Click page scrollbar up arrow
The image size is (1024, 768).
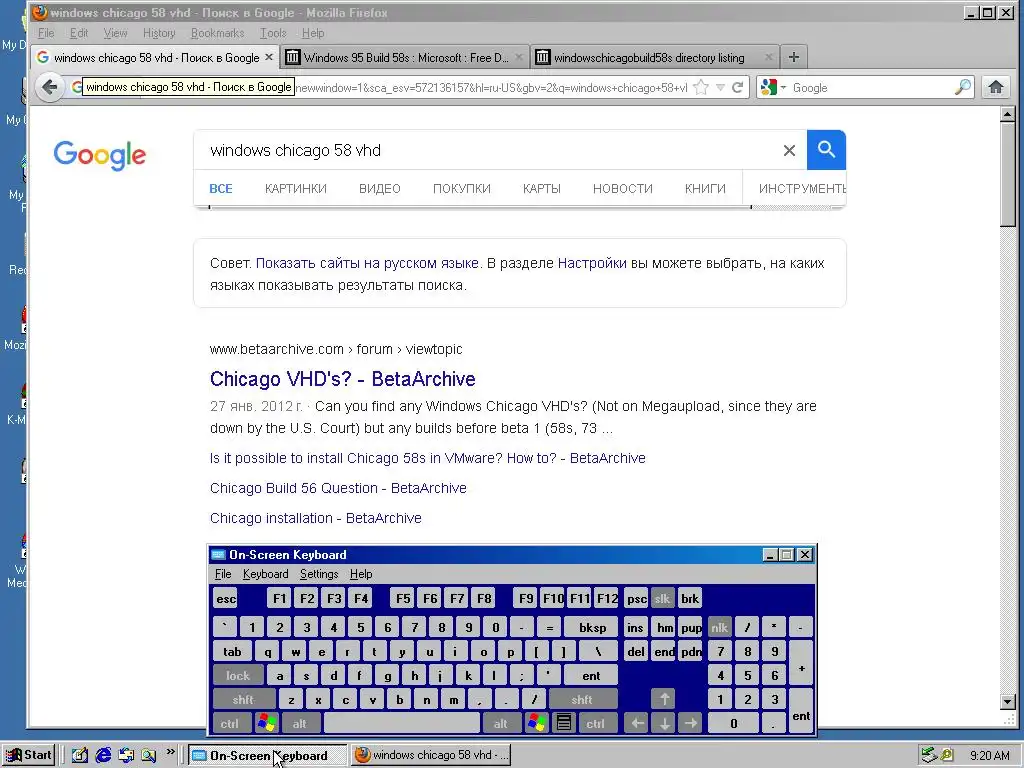pos(1008,114)
